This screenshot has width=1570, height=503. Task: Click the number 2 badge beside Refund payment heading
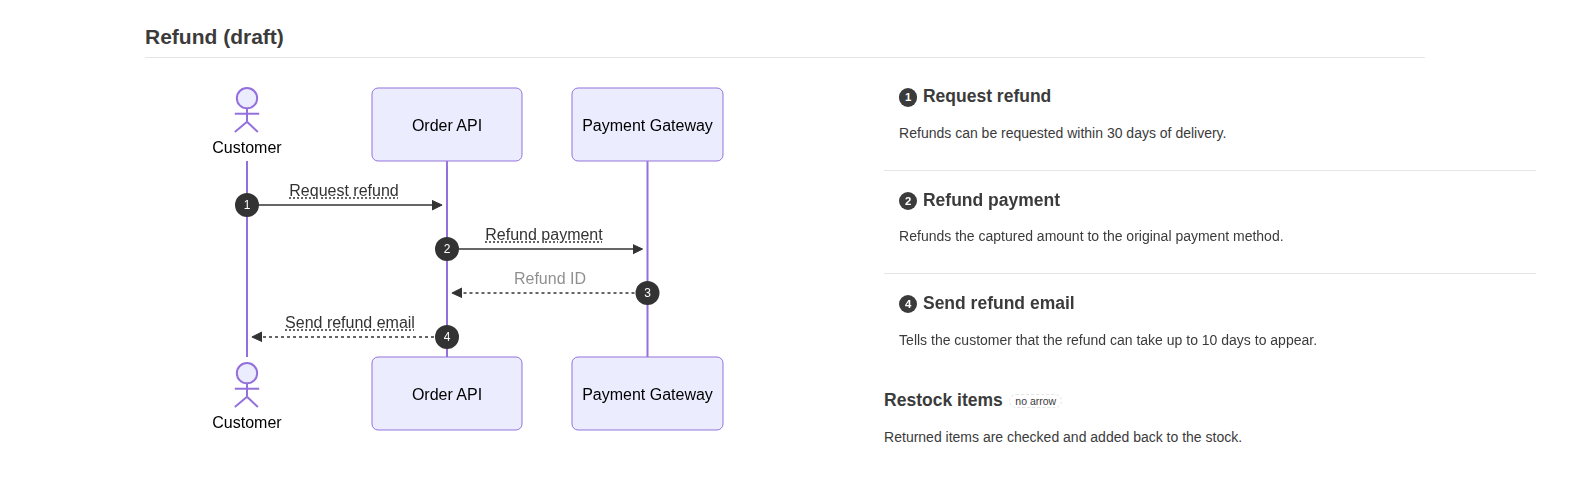pyautogui.click(x=908, y=201)
